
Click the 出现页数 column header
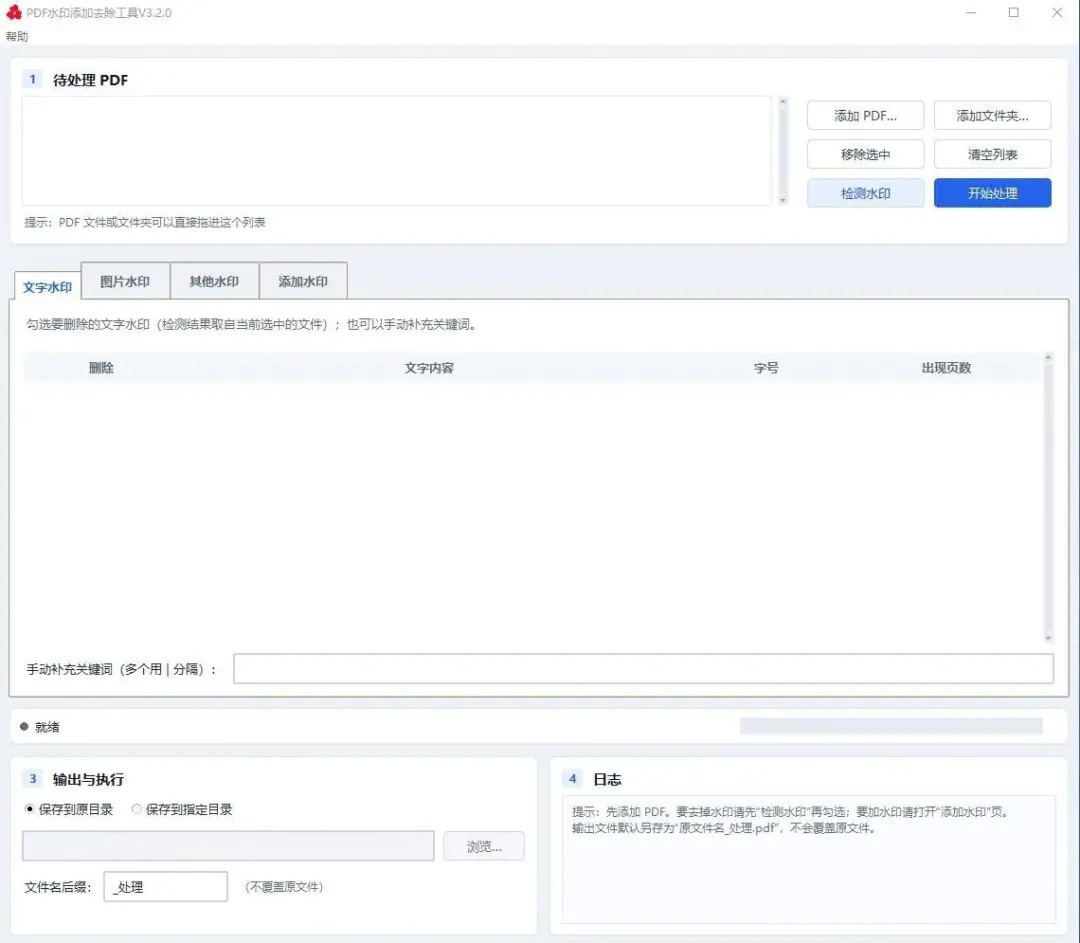(x=946, y=368)
